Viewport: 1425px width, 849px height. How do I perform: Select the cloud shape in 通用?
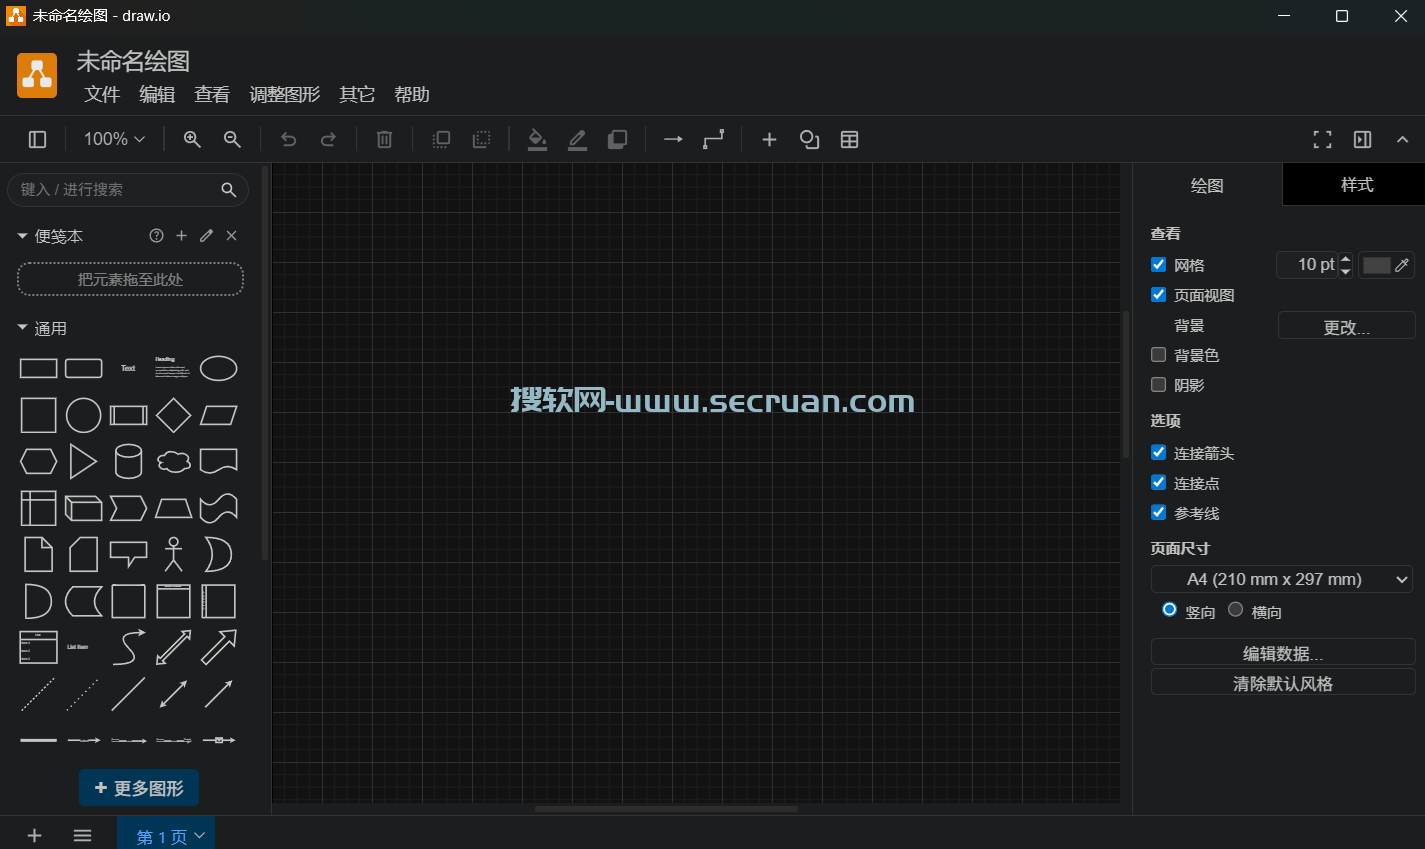173,461
